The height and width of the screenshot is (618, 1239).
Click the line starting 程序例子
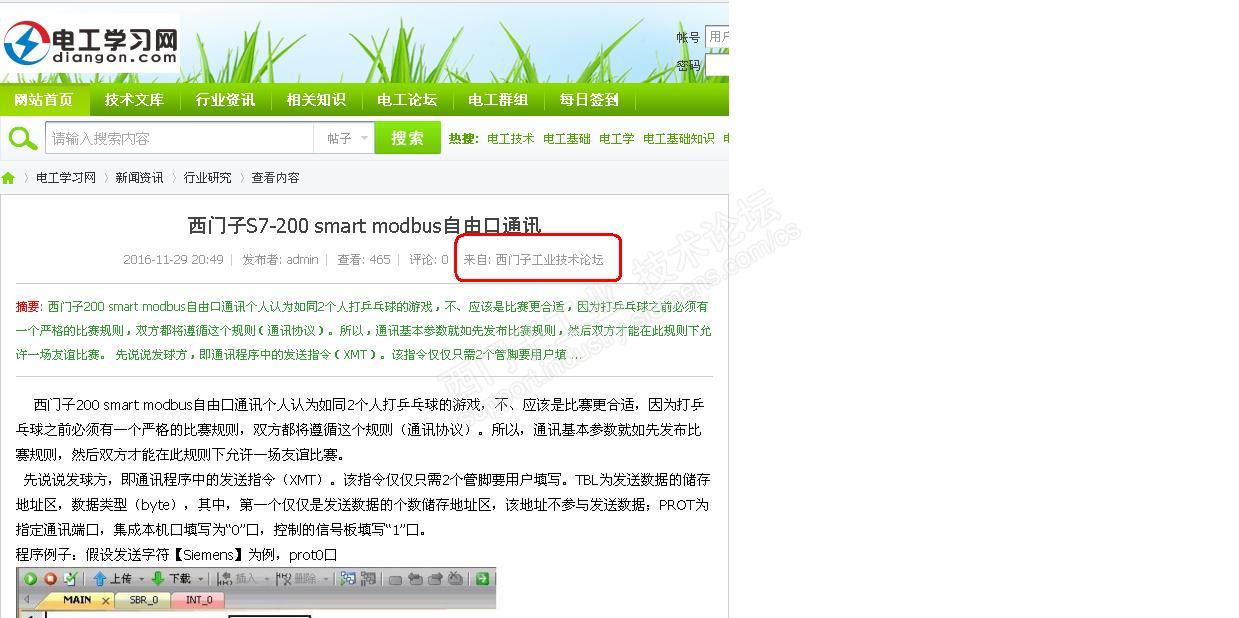pyautogui.click(x=176, y=555)
